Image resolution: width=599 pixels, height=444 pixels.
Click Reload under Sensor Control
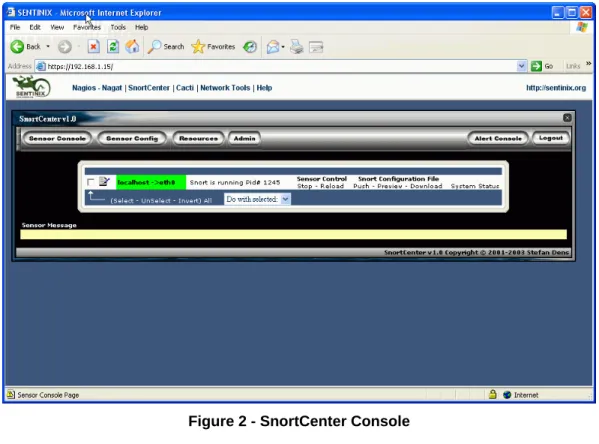(332, 186)
